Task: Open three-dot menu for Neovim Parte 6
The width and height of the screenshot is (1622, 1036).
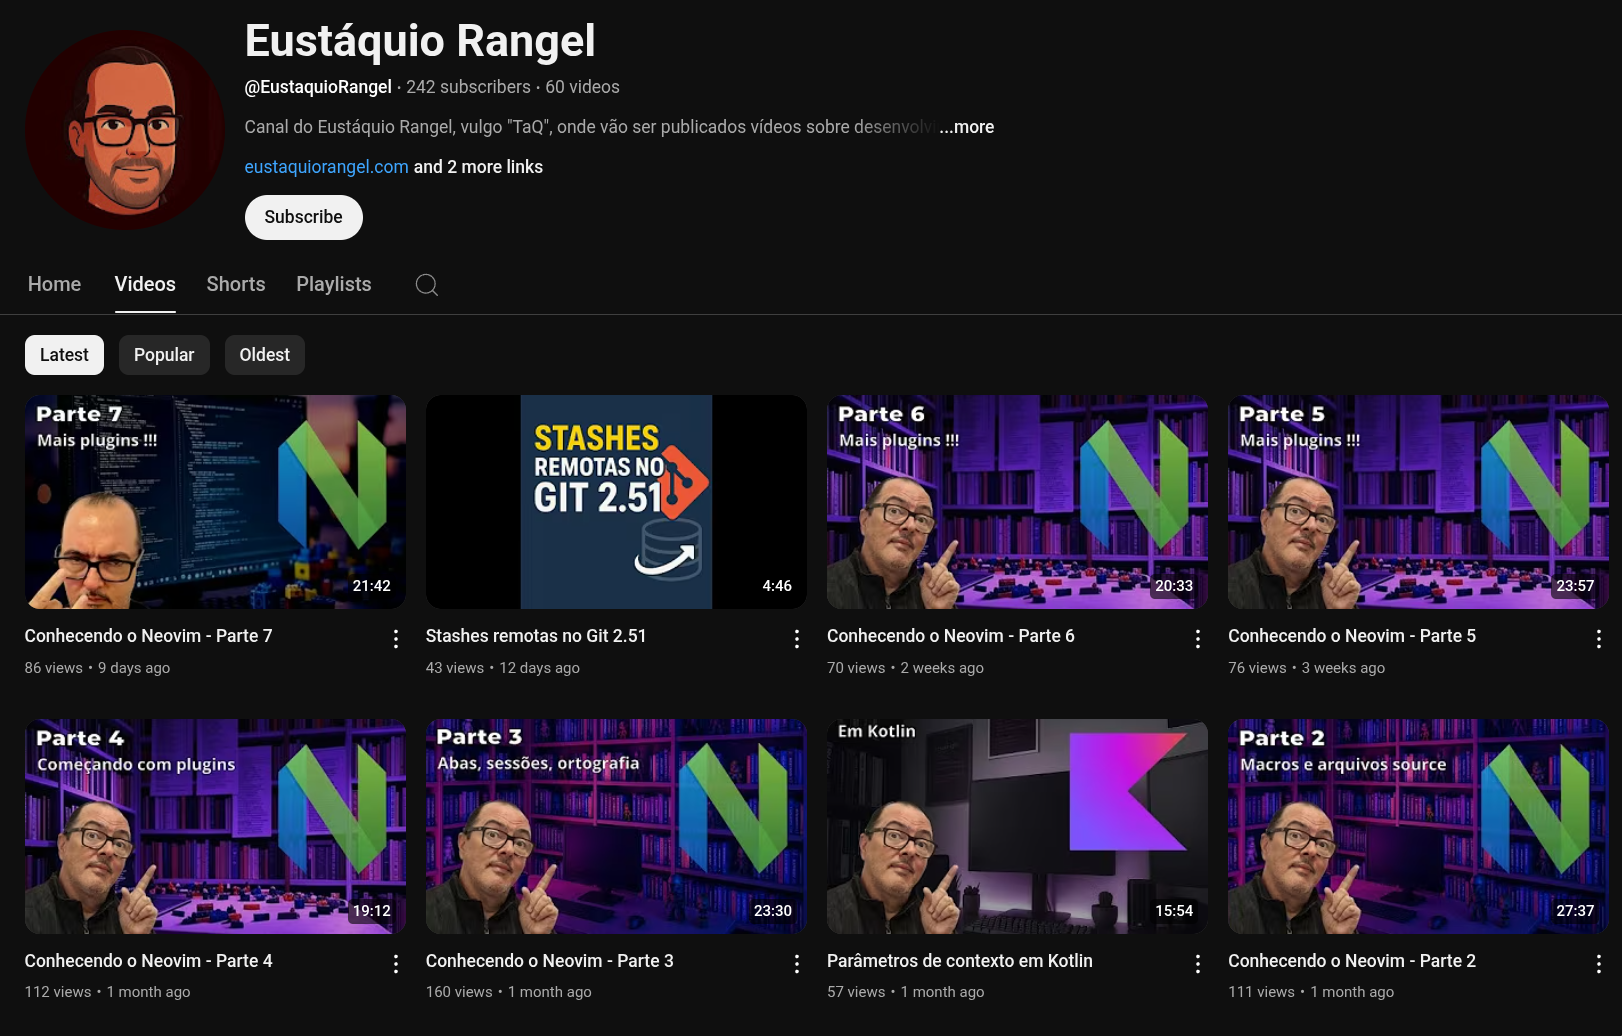Action: 1198,639
